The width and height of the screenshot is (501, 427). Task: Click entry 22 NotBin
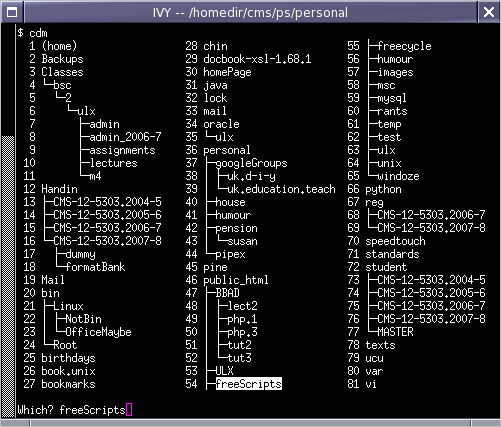click(83, 319)
